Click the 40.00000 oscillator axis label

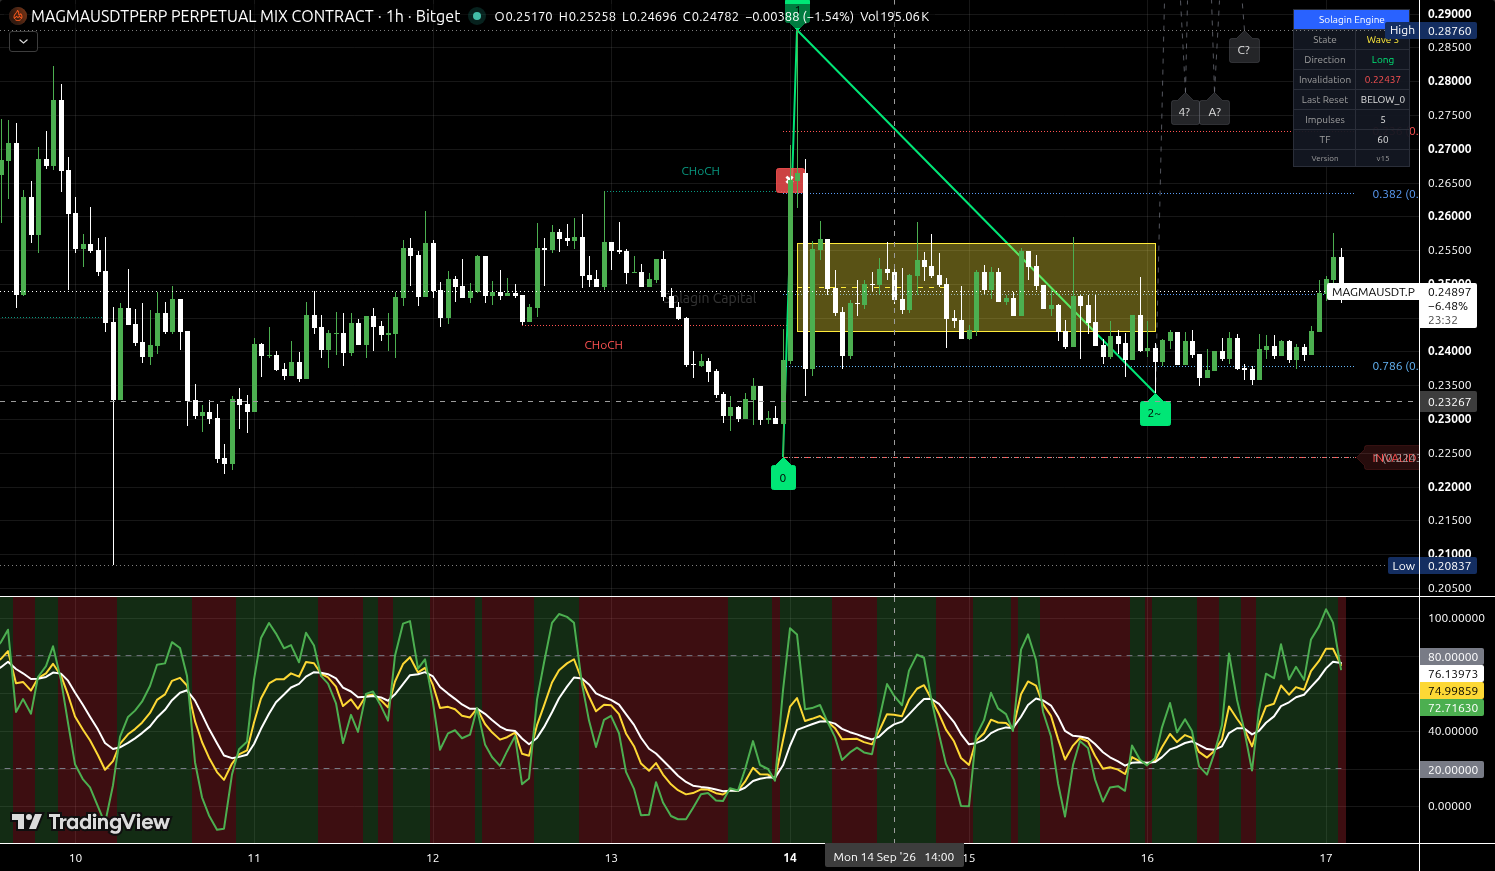[1453, 731]
